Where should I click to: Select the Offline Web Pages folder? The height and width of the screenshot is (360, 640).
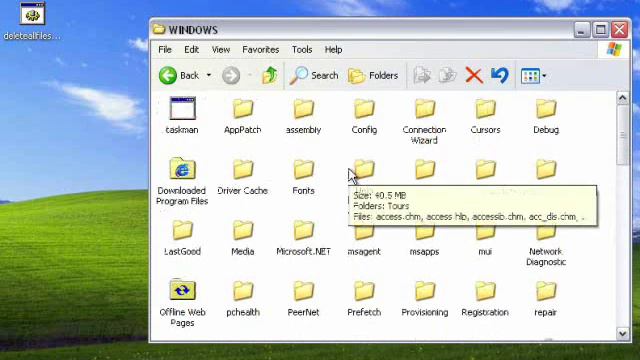(x=182, y=303)
